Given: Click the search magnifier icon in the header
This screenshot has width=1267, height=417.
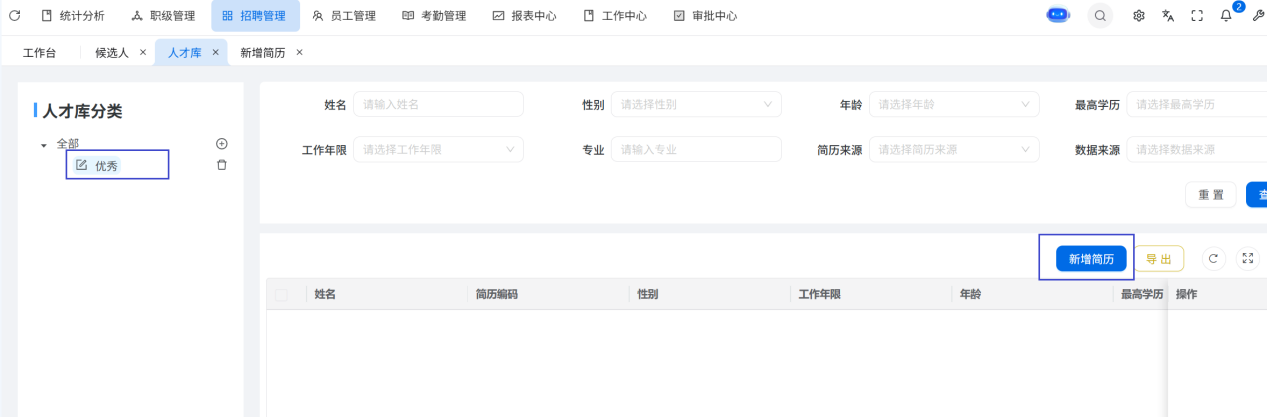Looking at the screenshot, I should point(1100,16).
